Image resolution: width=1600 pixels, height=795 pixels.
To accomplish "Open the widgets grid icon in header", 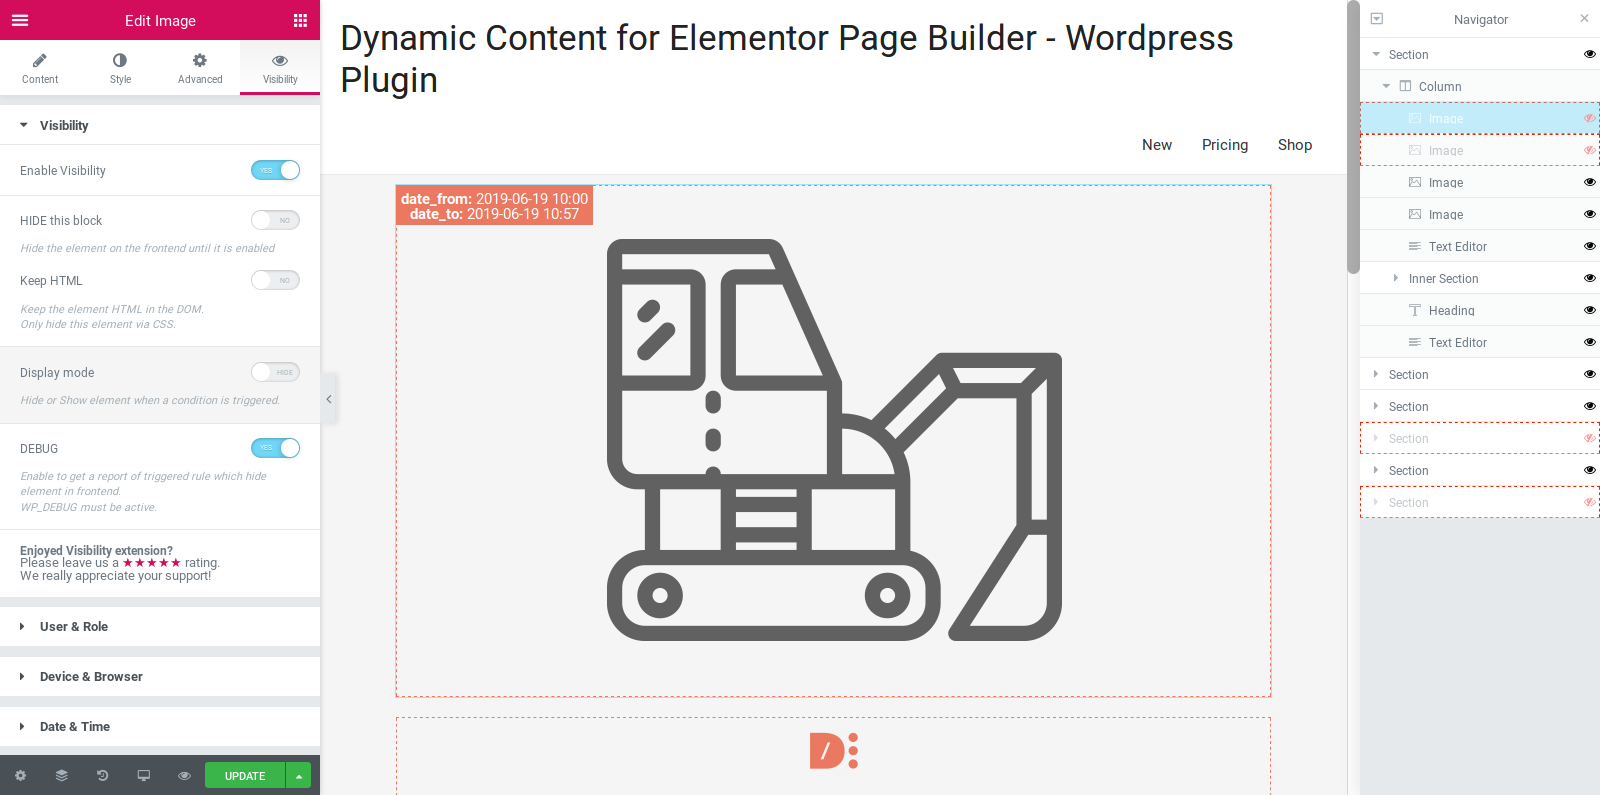I will pyautogui.click(x=300, y=20).
